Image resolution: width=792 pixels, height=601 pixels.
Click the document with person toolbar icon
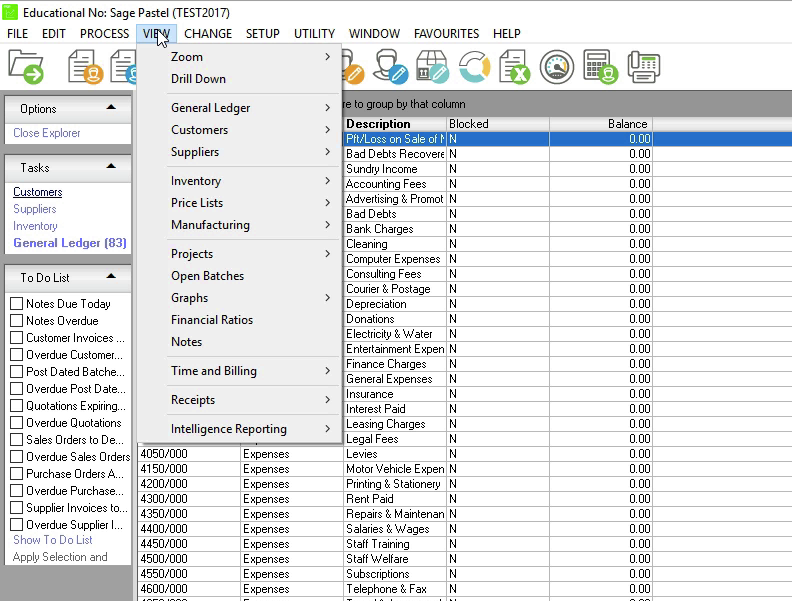[86, 68]
